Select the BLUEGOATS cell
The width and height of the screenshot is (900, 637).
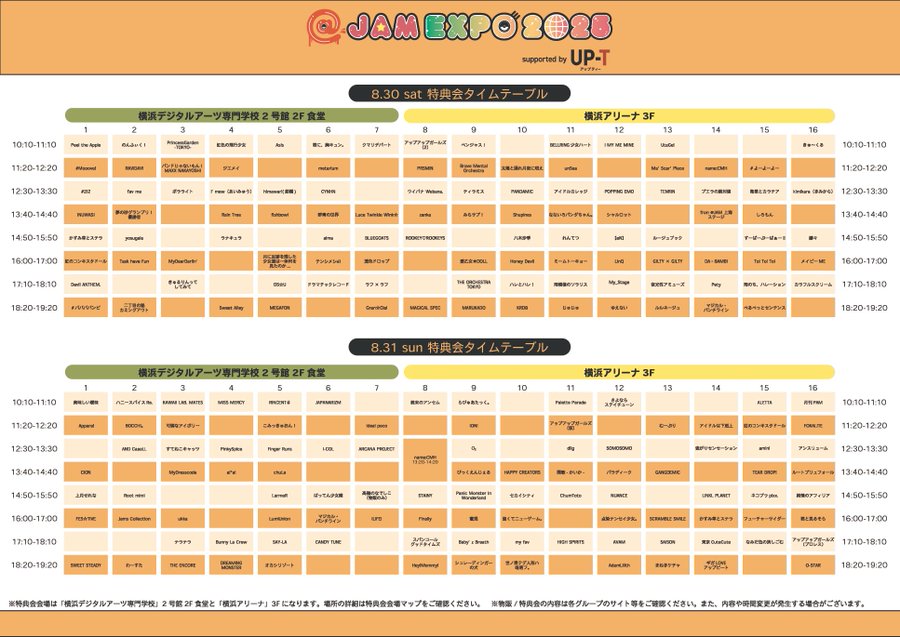tap(377, 238)
